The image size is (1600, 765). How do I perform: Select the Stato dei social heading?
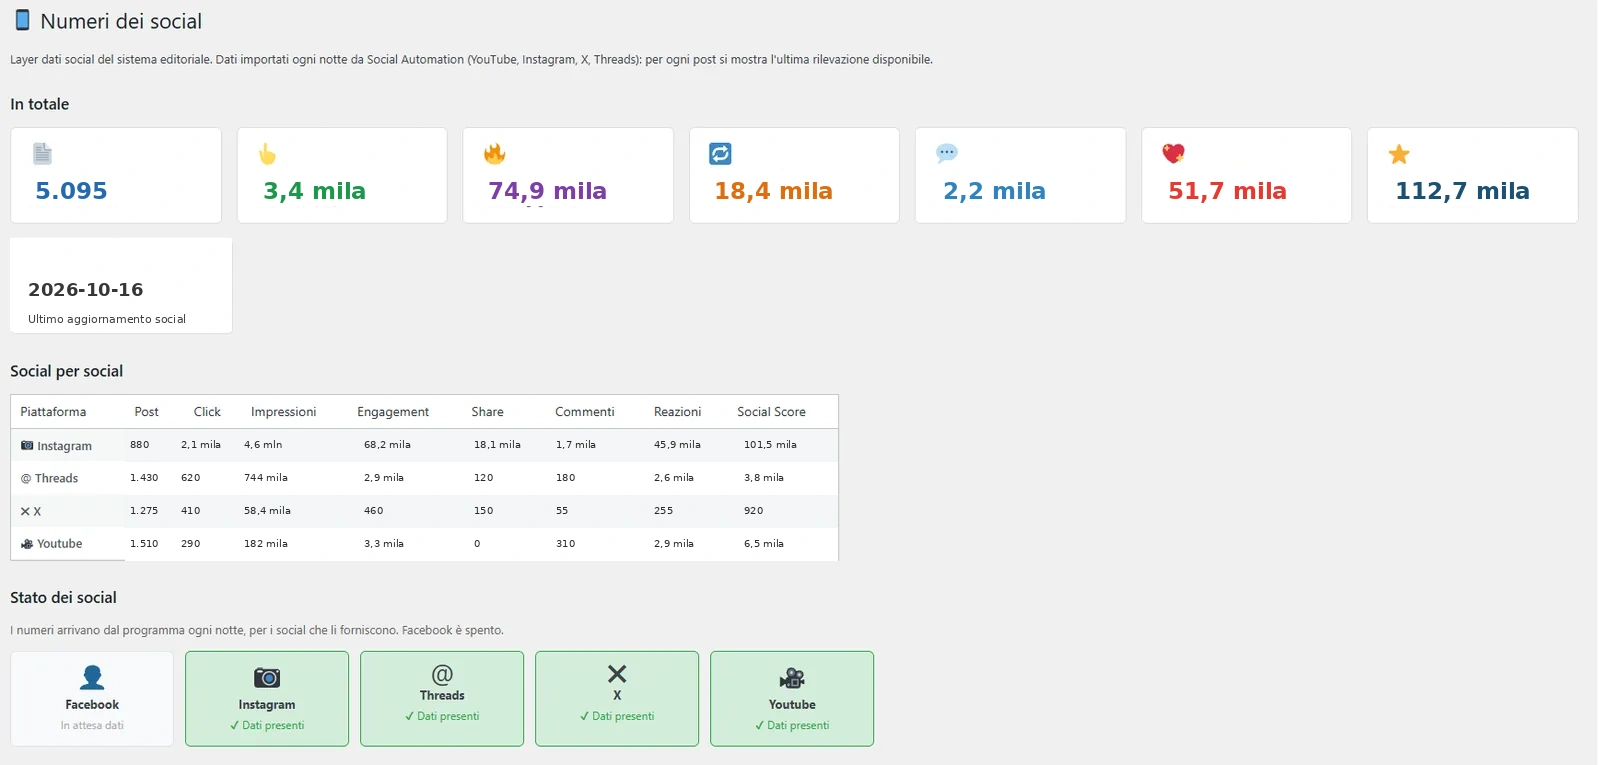pyautogui.click(x=63, y=598)
